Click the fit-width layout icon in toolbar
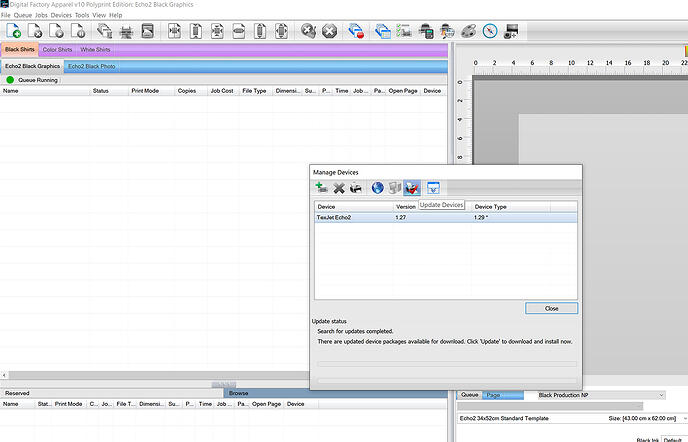Image resolution: width=688 pixels, height=442 pixels. pos(239,31)
